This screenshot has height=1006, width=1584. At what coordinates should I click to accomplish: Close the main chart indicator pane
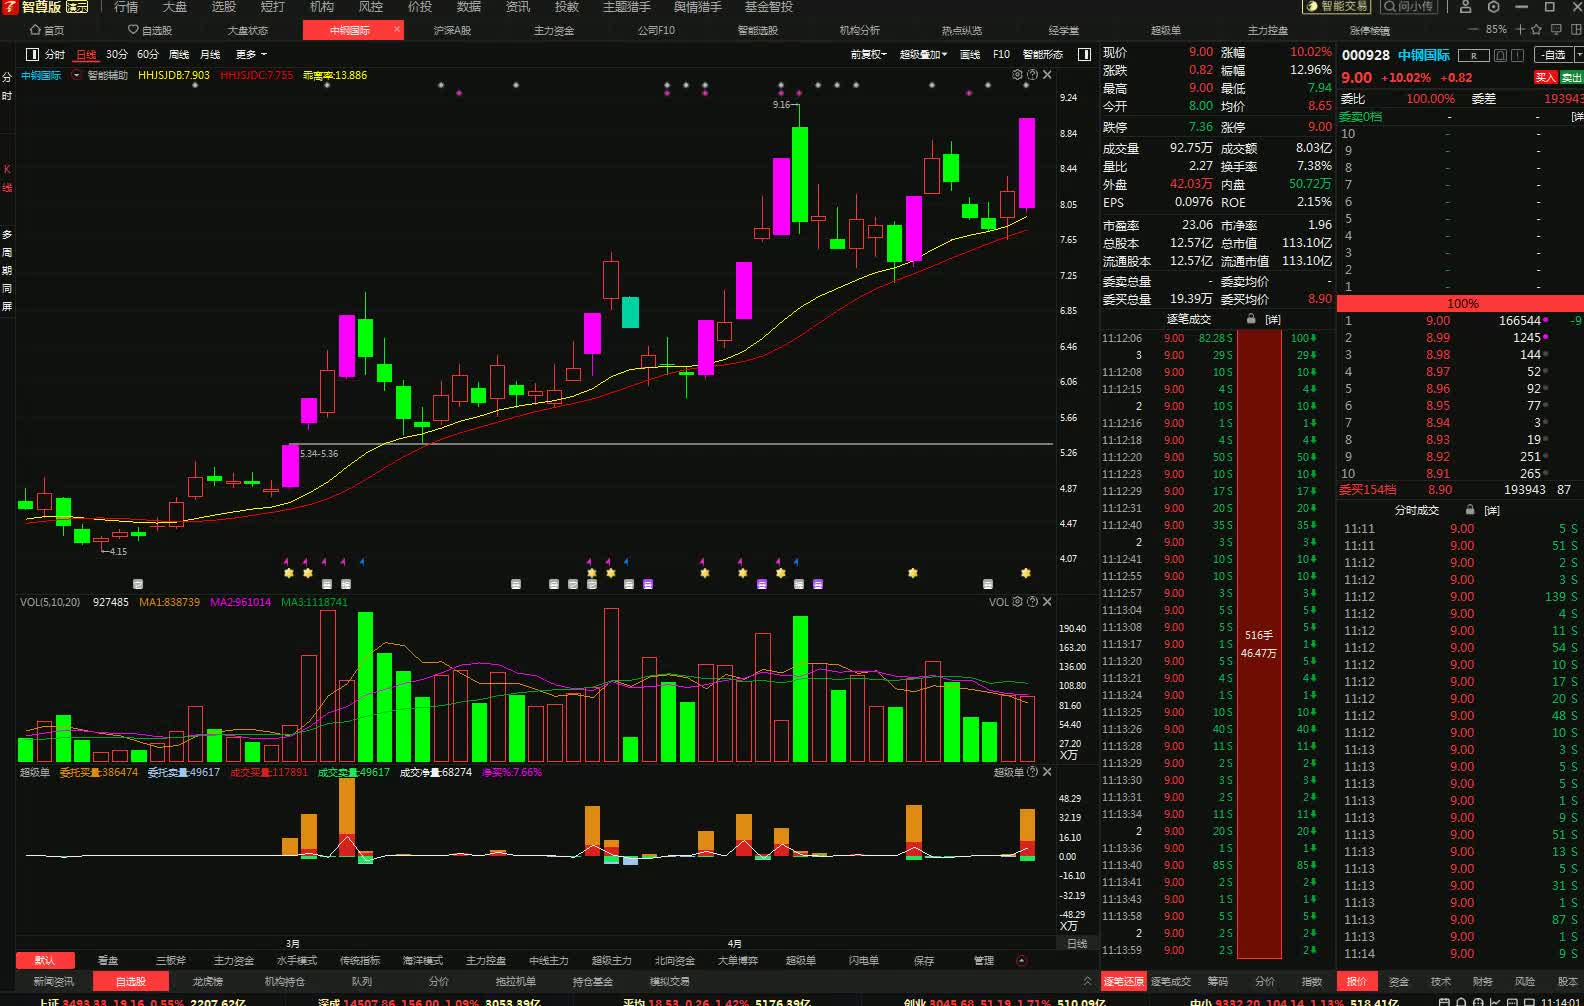[x=1047, y=75]
